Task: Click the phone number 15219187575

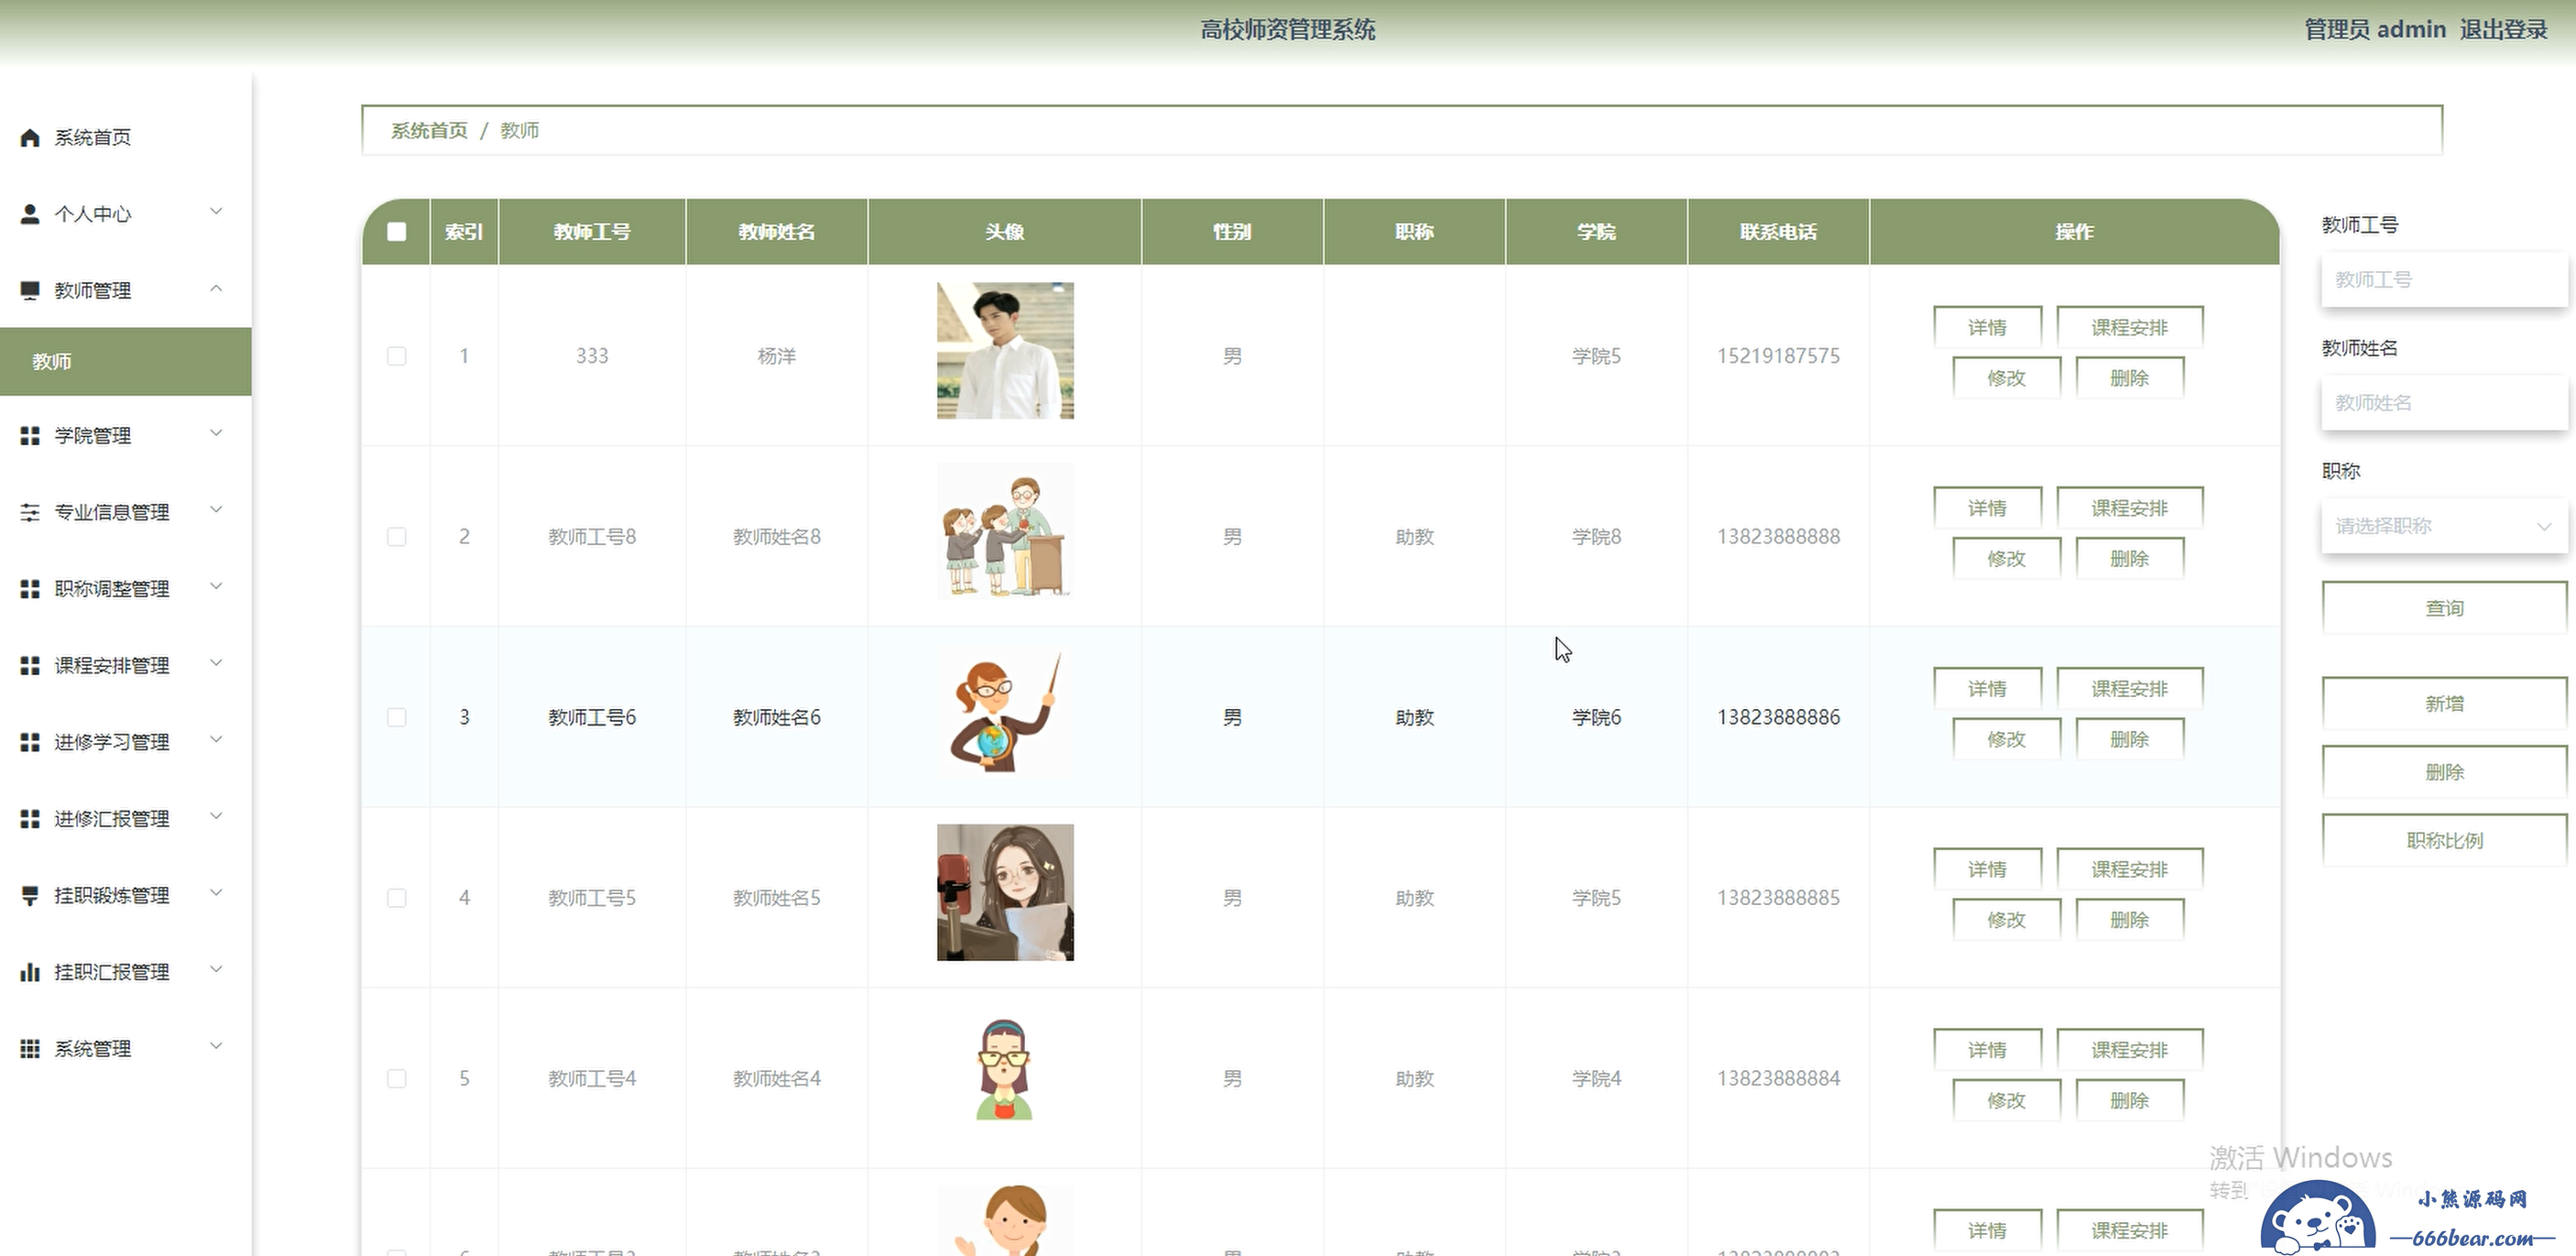Action: coord(1778,356)
